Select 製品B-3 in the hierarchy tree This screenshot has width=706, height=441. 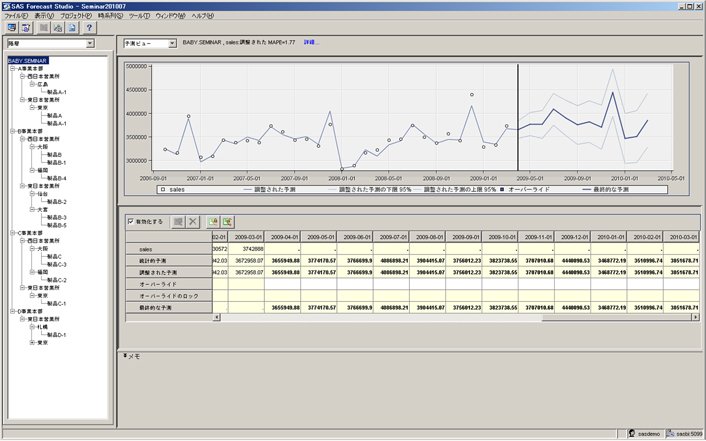click(57, 217)
